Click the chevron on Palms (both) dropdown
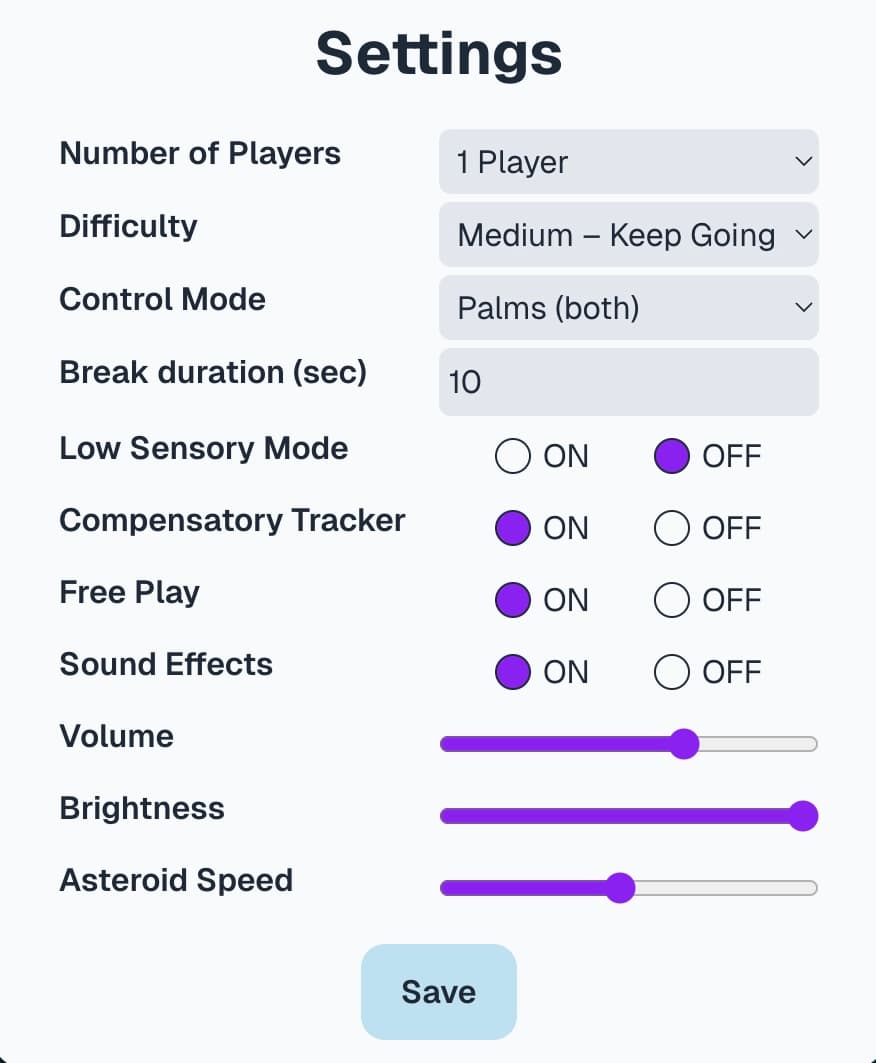 point(803,308)
